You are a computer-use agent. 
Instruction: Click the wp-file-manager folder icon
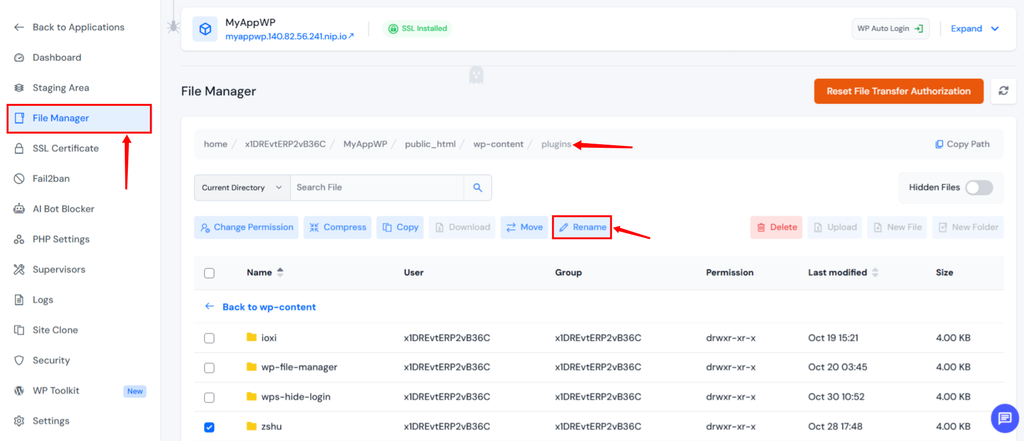coord(251,367)
